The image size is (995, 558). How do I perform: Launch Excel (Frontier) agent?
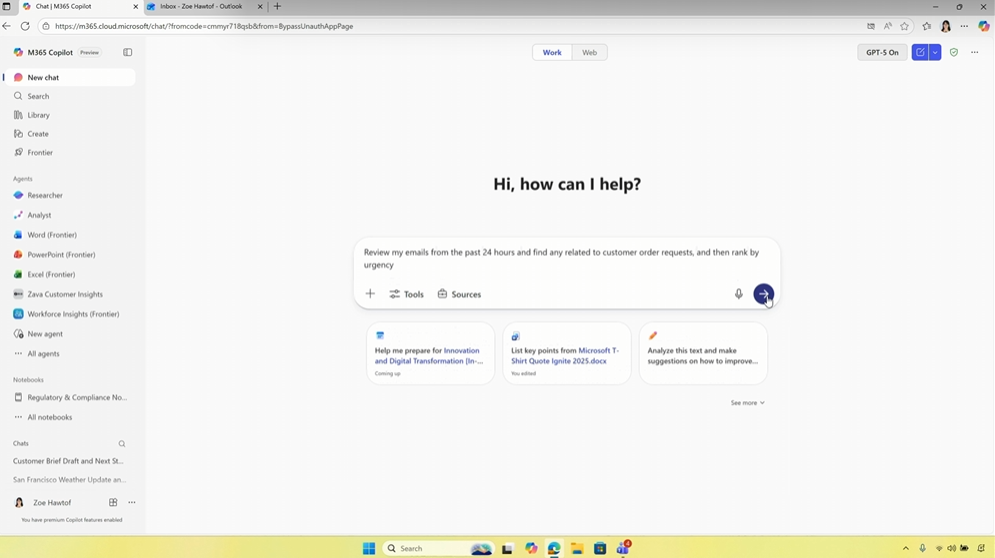(x=51, y=275)
